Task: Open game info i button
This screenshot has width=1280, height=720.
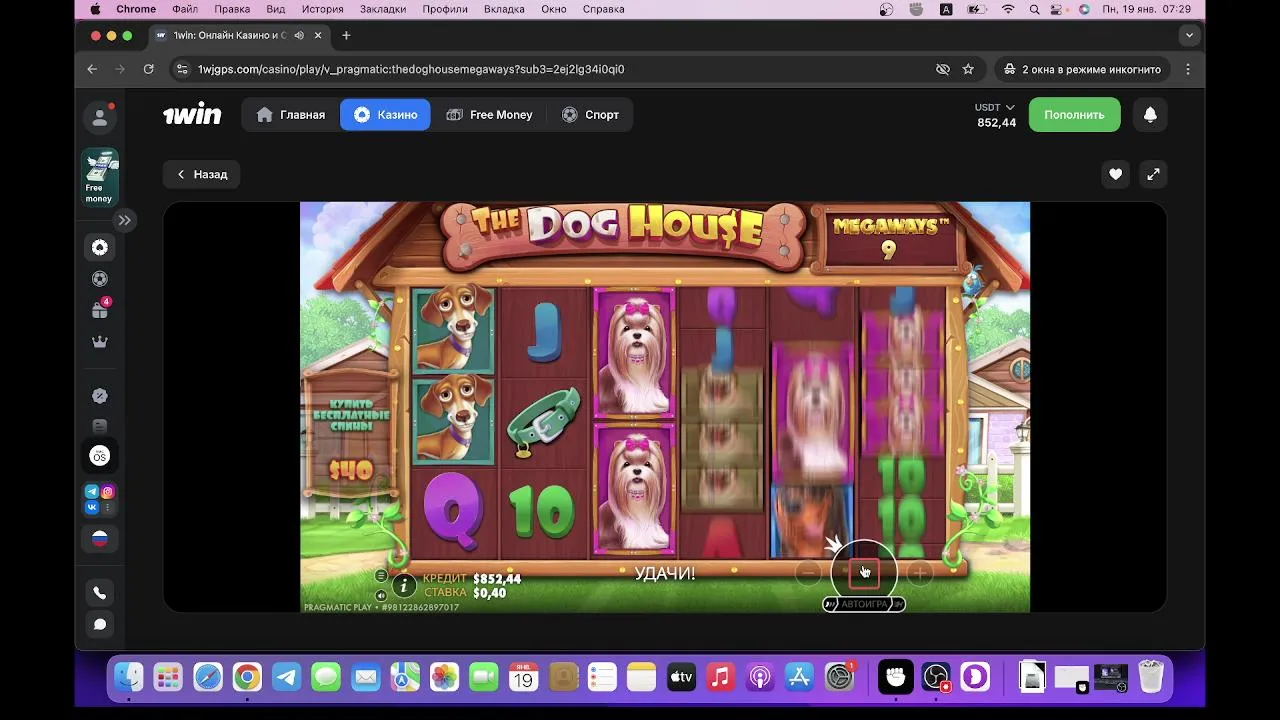Action: pos(403,586)
